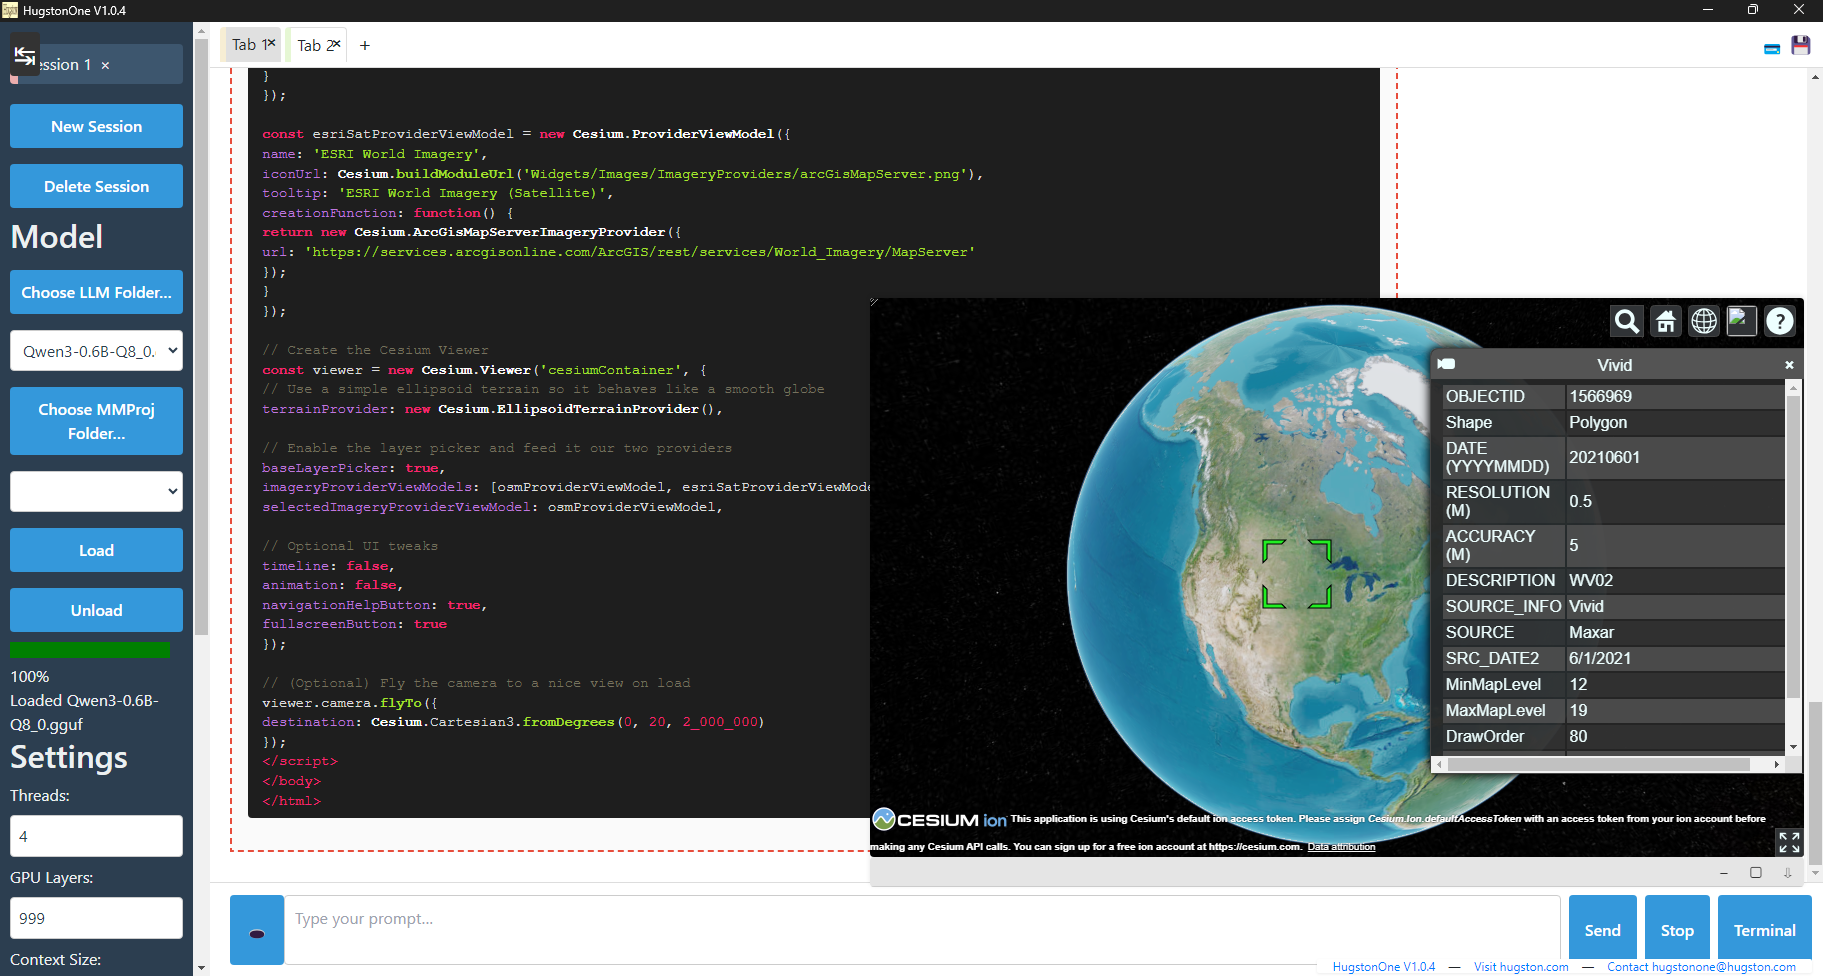Delete the current session

pos(96,186)
